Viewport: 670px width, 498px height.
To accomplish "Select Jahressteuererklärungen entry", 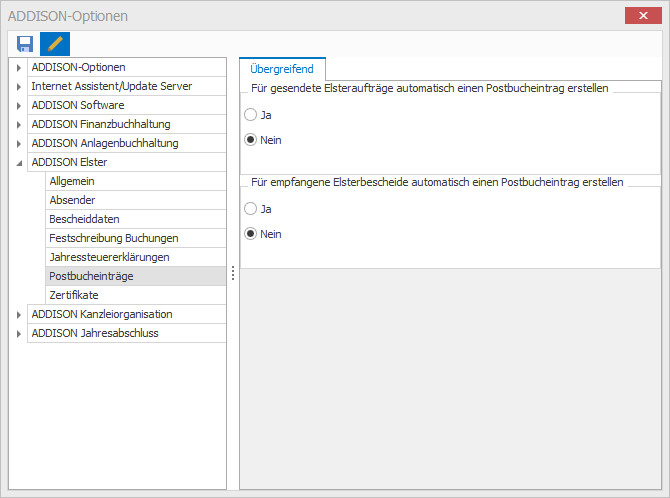I will [x=135, y=257].
